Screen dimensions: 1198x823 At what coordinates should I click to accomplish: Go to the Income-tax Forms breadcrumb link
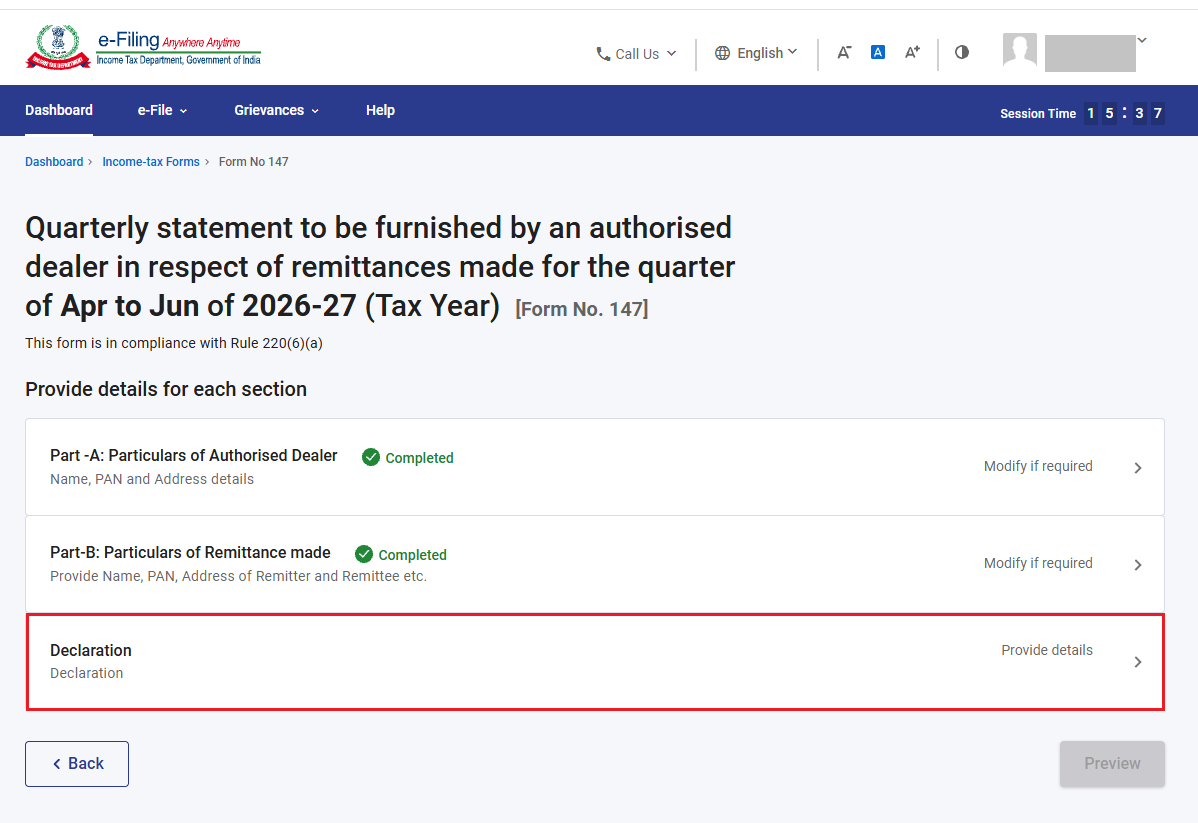(x=151, y=162)
